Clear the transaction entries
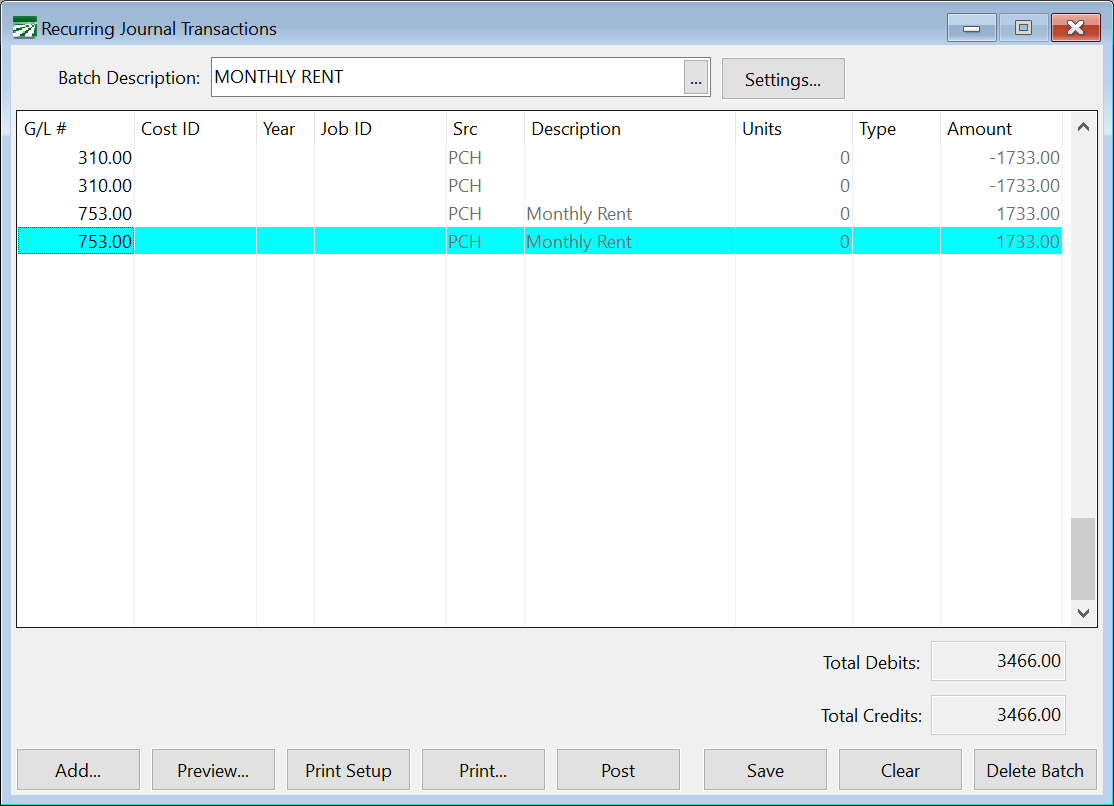 tap(900, 770)
